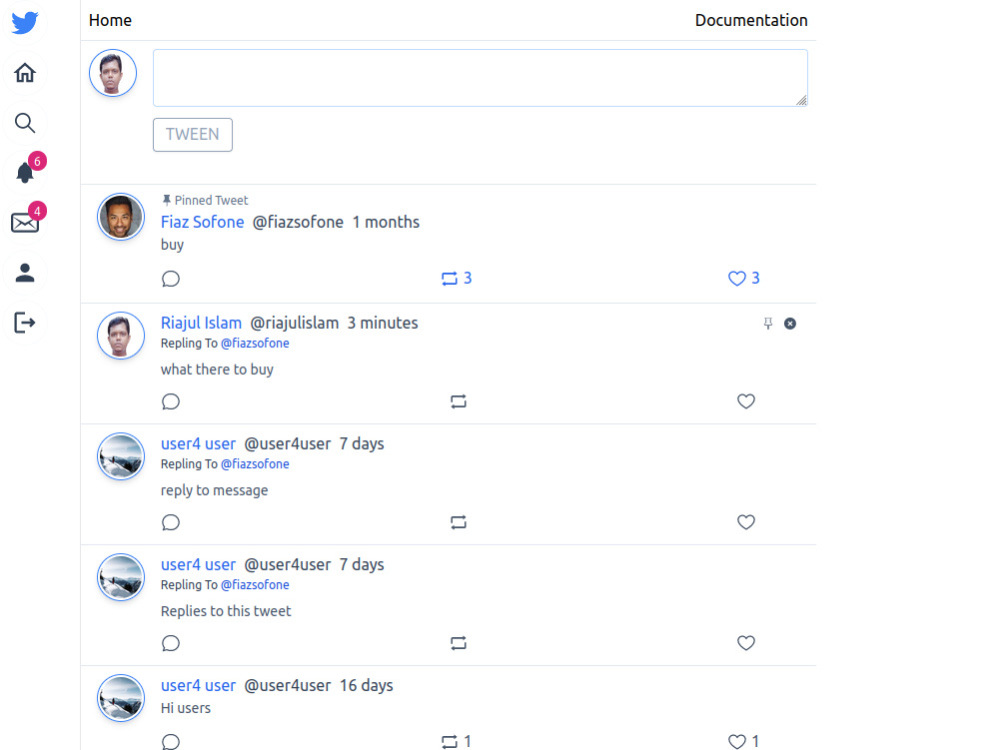The image size is (1000, 750).
Task: Like the 'Replies to this tweet' post
Action: [746, 643]
